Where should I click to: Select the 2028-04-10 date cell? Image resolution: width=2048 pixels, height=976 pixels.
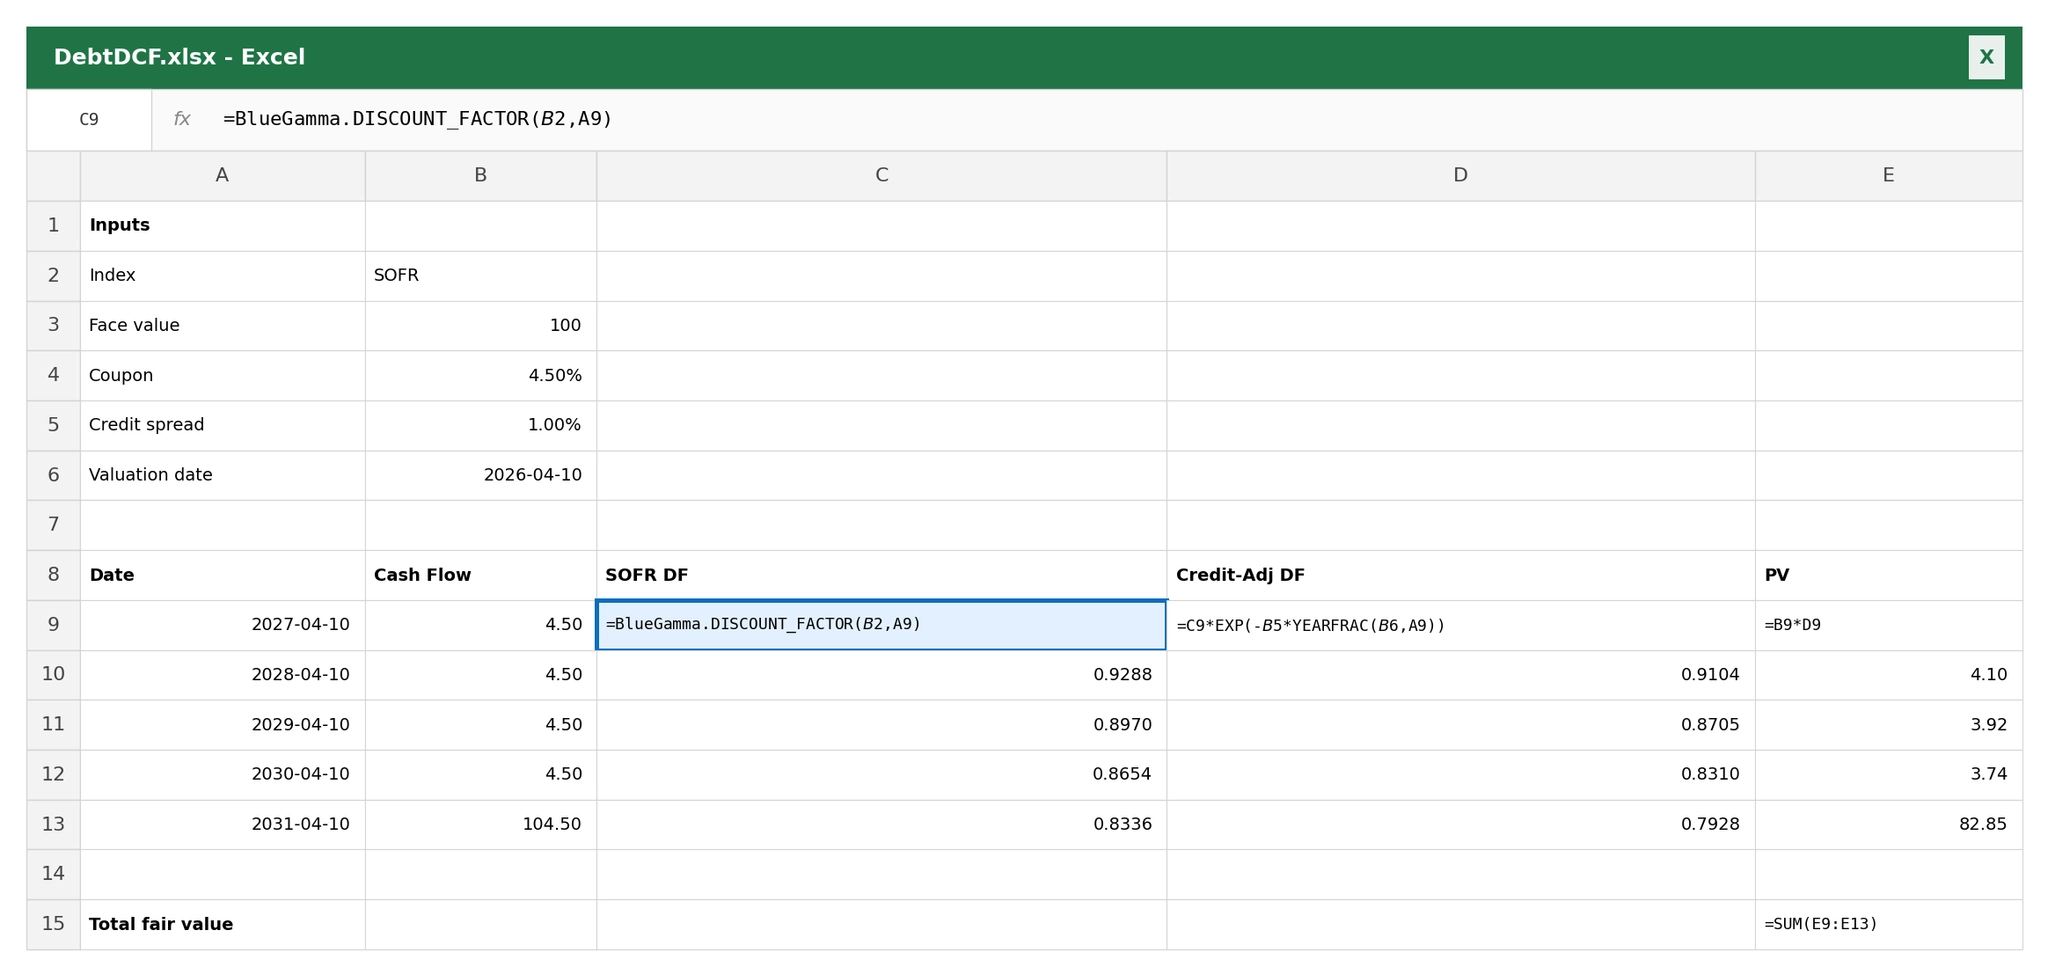[x=222, y=675]
